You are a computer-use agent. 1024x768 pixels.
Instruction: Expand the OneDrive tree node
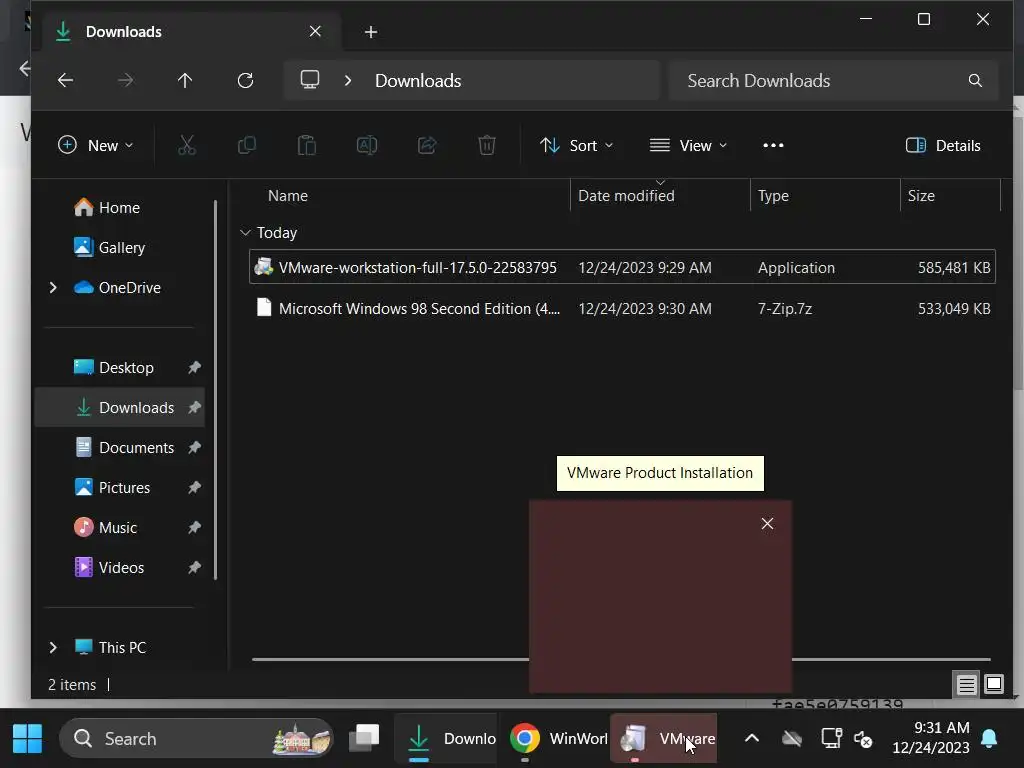pyautogui.click(x=53, y=287)
